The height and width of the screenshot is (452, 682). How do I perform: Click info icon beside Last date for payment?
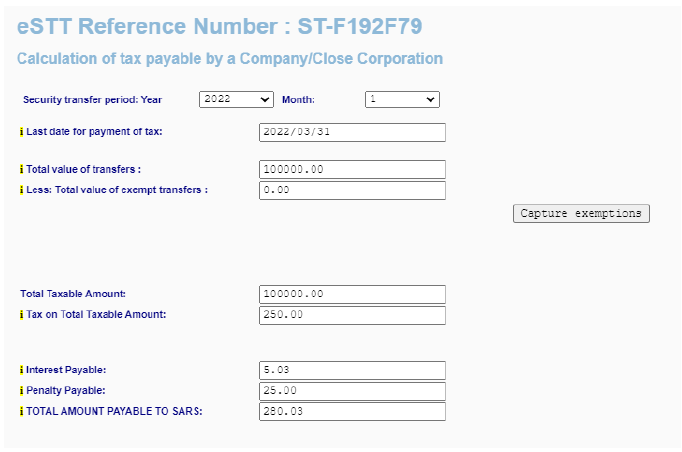coord(21,132)
